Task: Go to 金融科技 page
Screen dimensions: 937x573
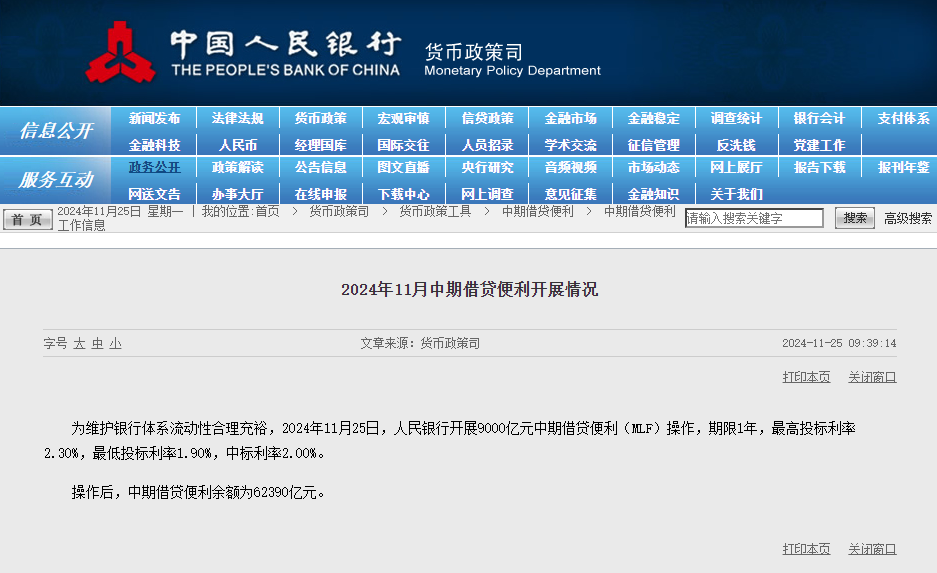Action: tap(154, 145)
